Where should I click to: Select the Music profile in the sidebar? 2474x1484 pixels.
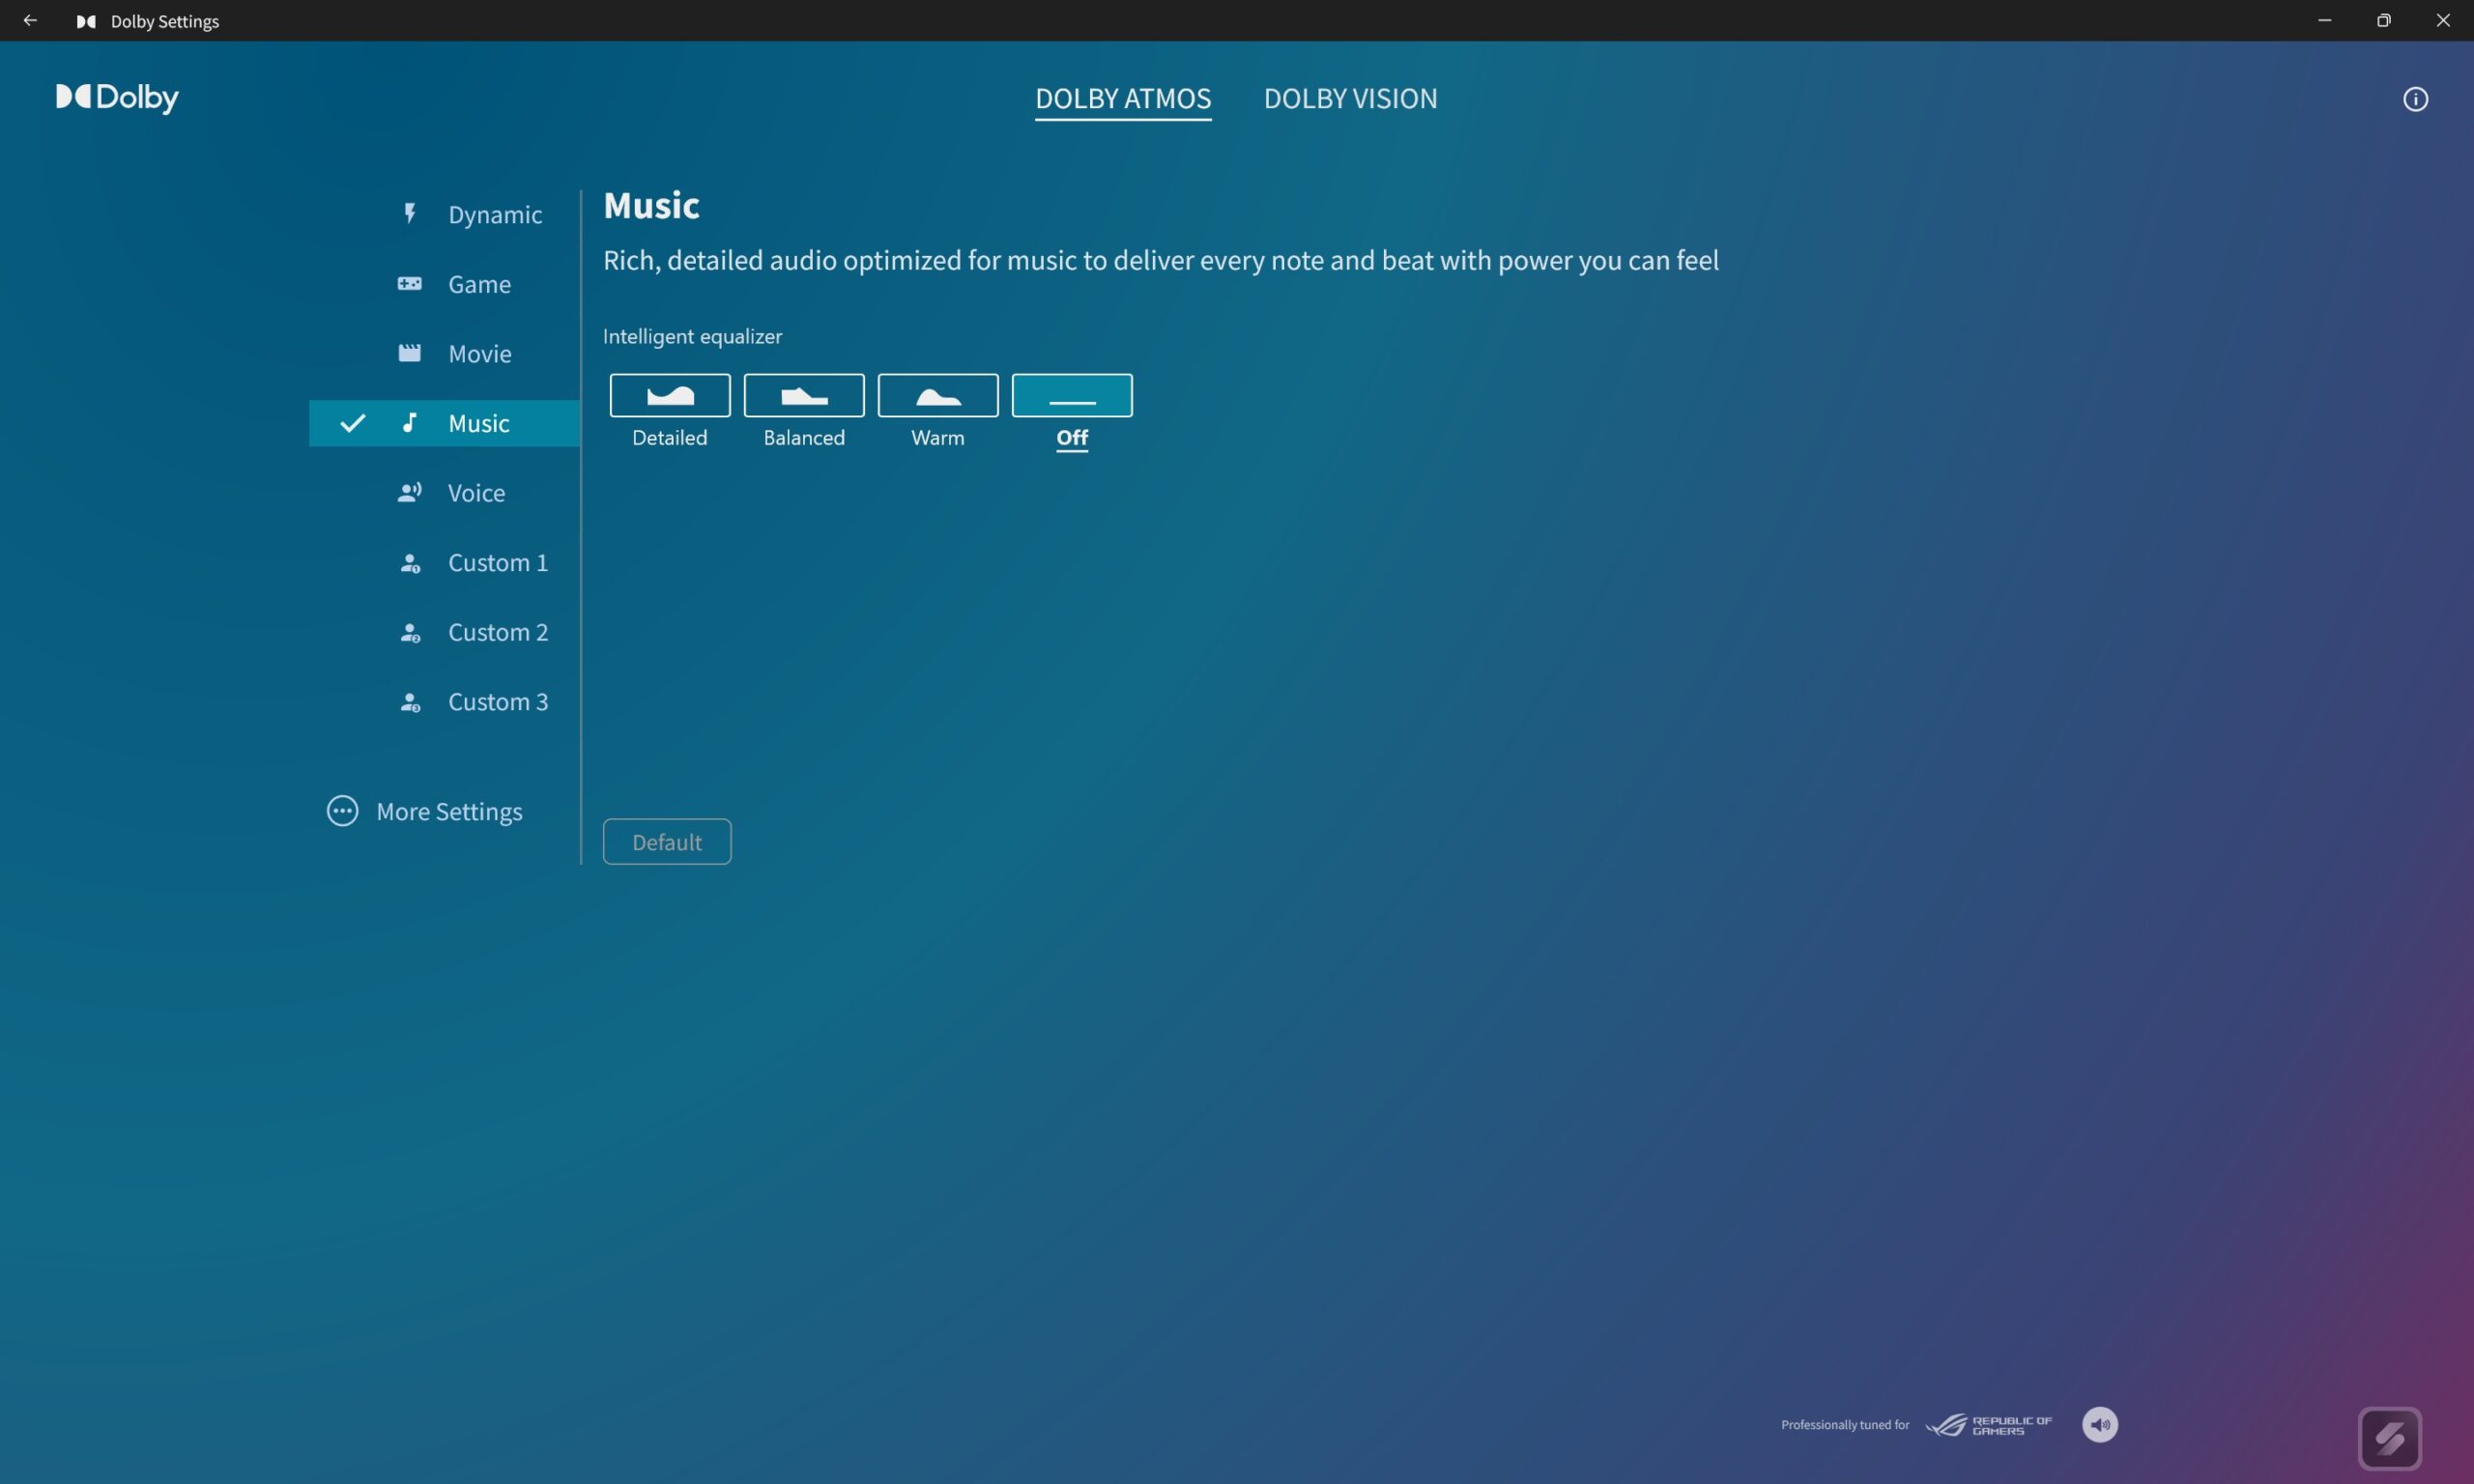tap(445, 423)
